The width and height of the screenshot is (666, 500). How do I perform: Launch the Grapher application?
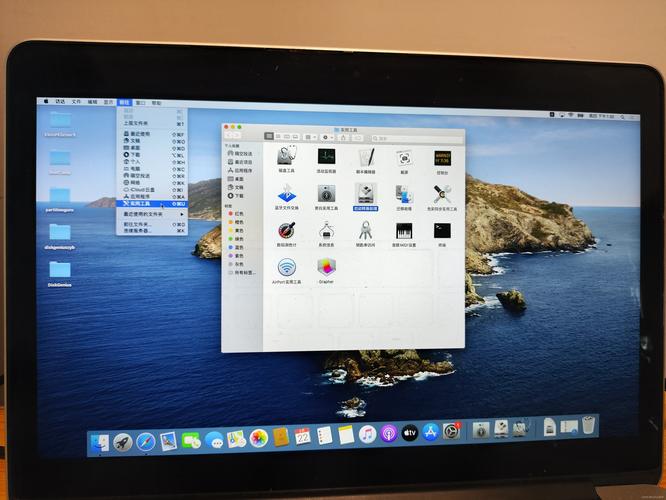(326, 267)
